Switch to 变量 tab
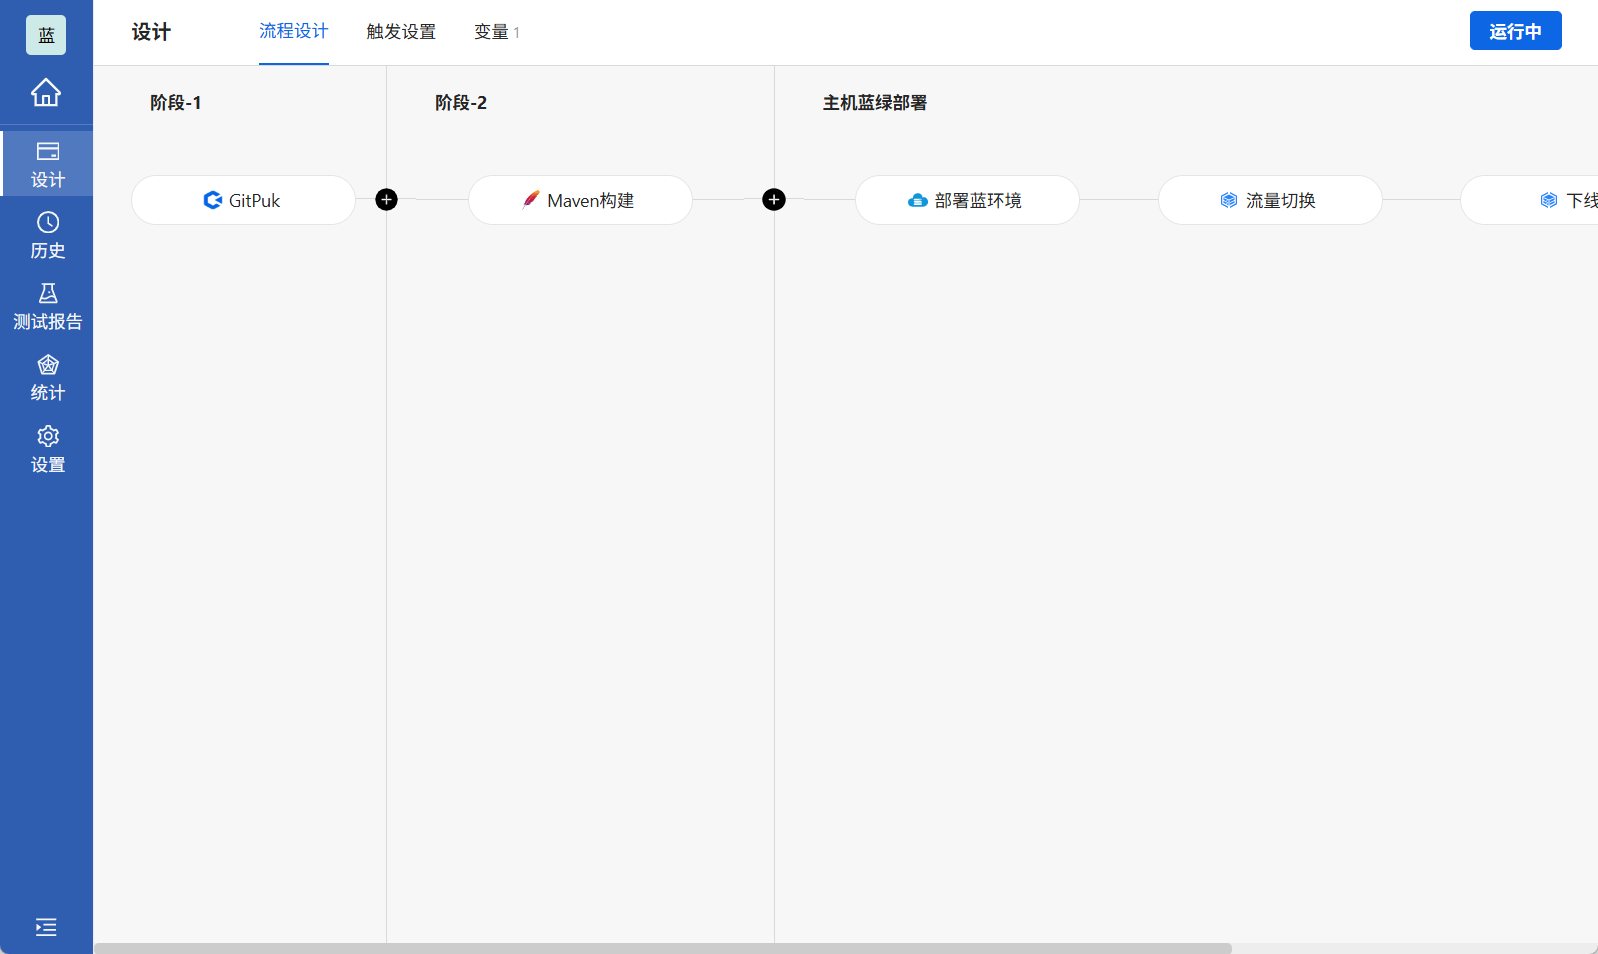 coord(497,32)
